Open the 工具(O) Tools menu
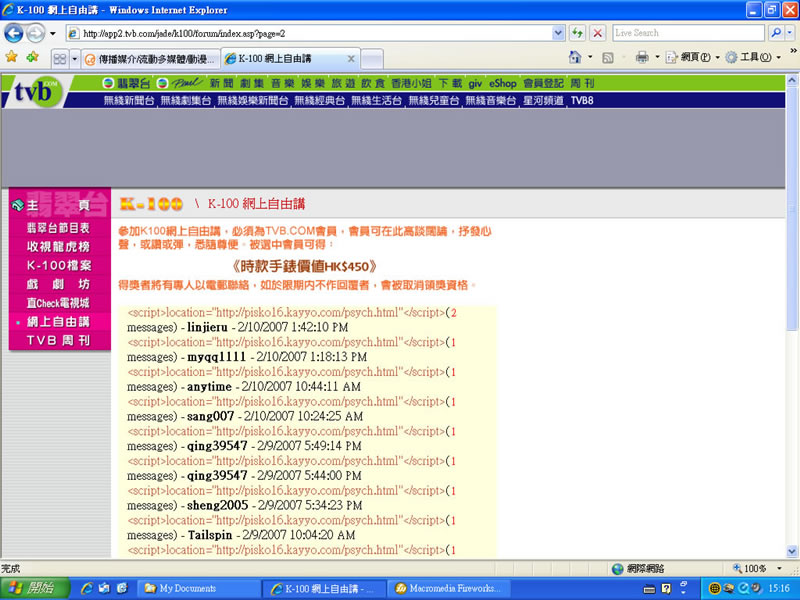Viewport: 800px width, 600px height. [753, 57]
